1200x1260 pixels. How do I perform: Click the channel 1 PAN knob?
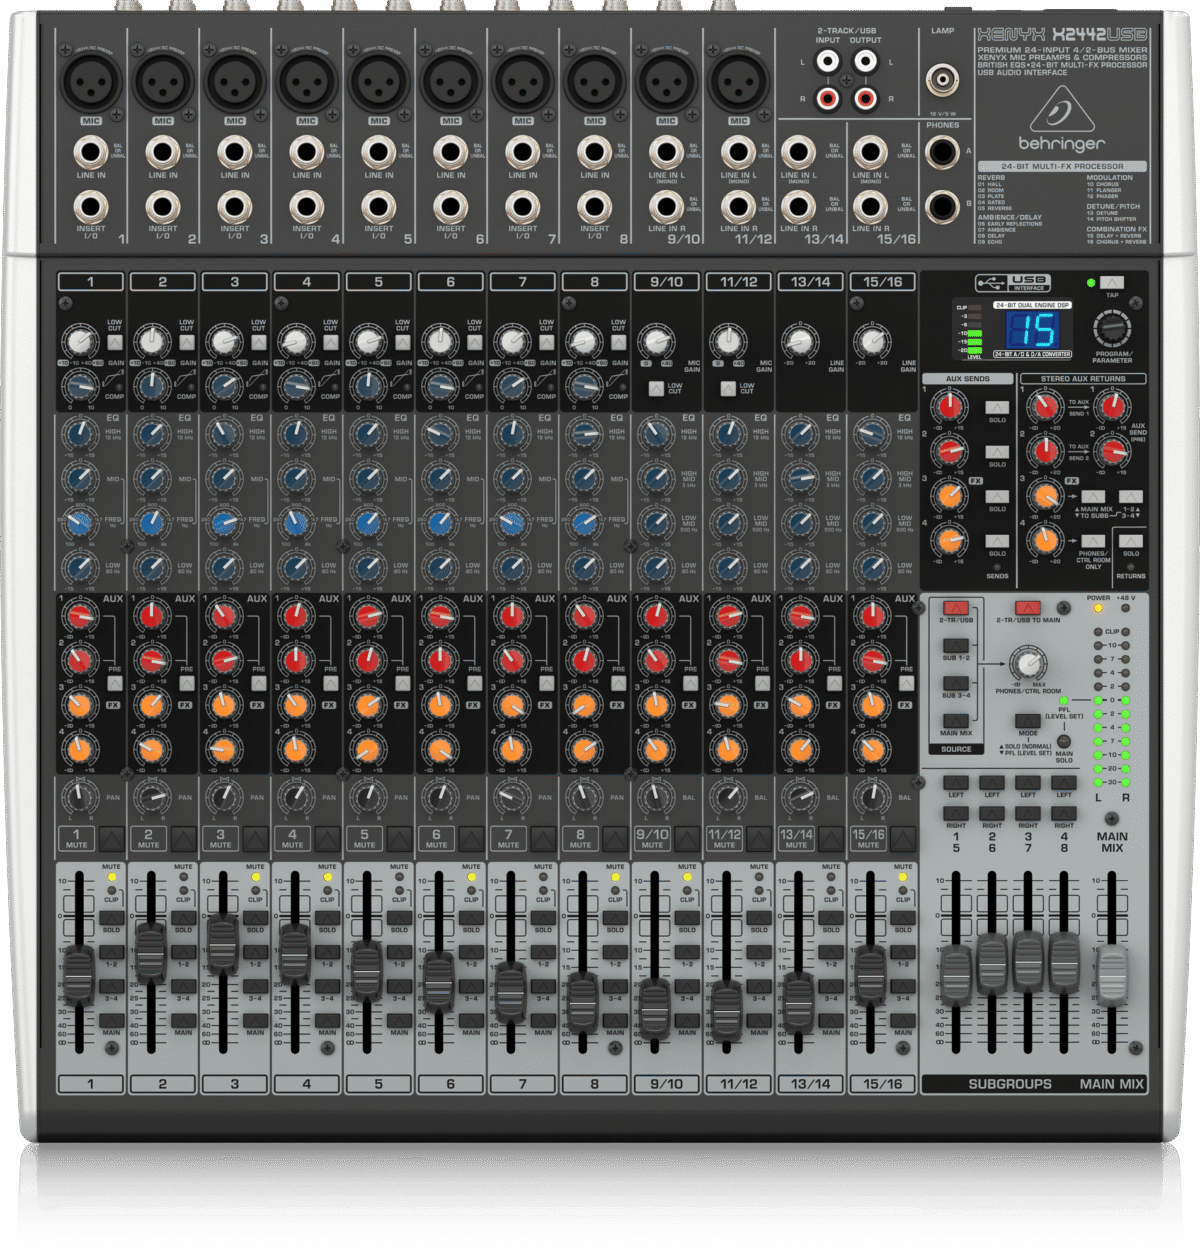coord(78,796)
